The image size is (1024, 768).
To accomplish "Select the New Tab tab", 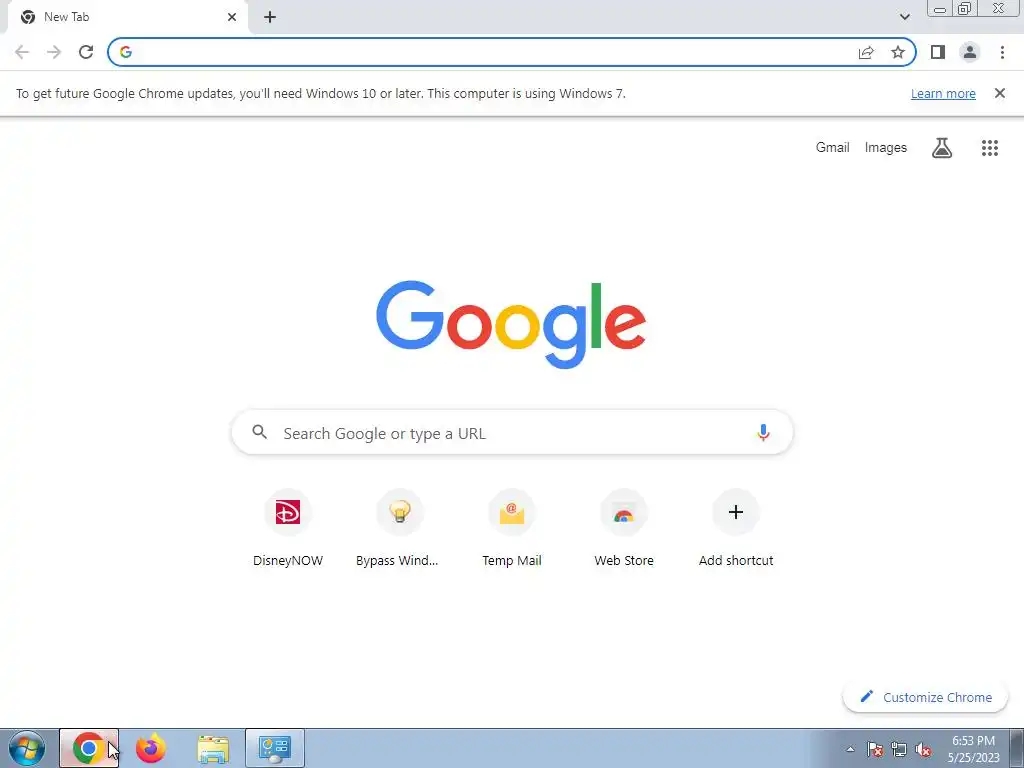I will 127,17.
